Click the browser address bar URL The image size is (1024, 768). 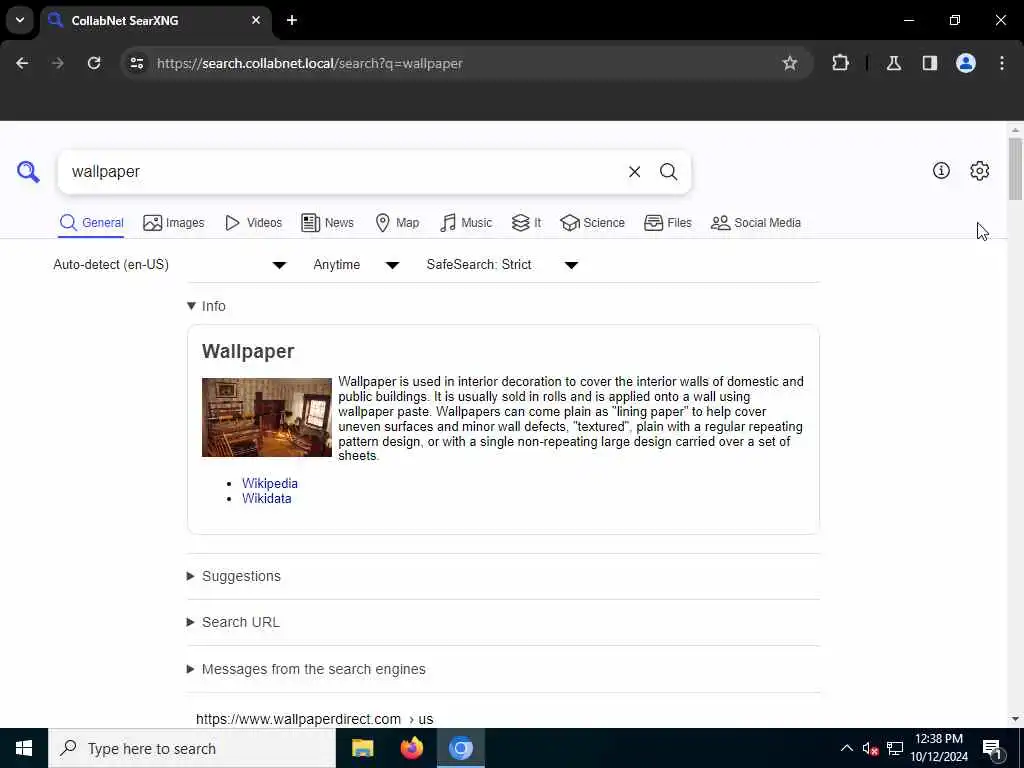point(310,63)
